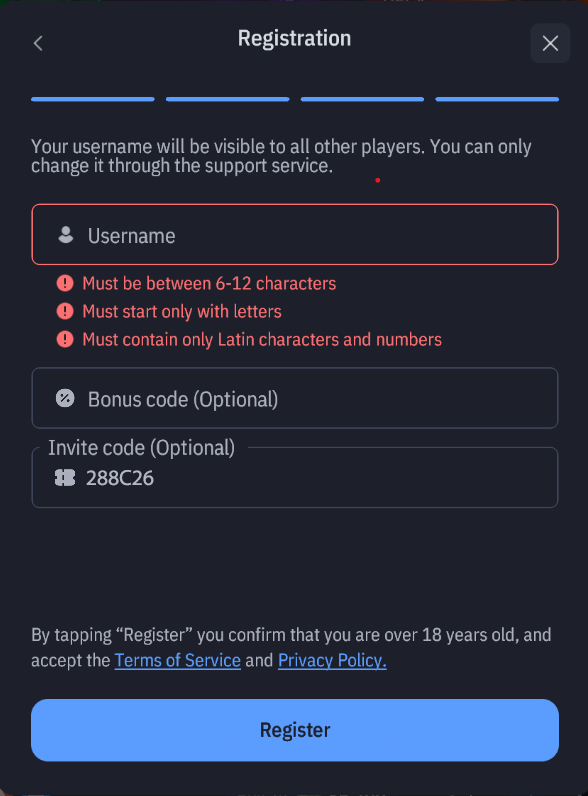The image size is (588, 796).
Task: Select the second progress step bar
Action: pos(227,99)
